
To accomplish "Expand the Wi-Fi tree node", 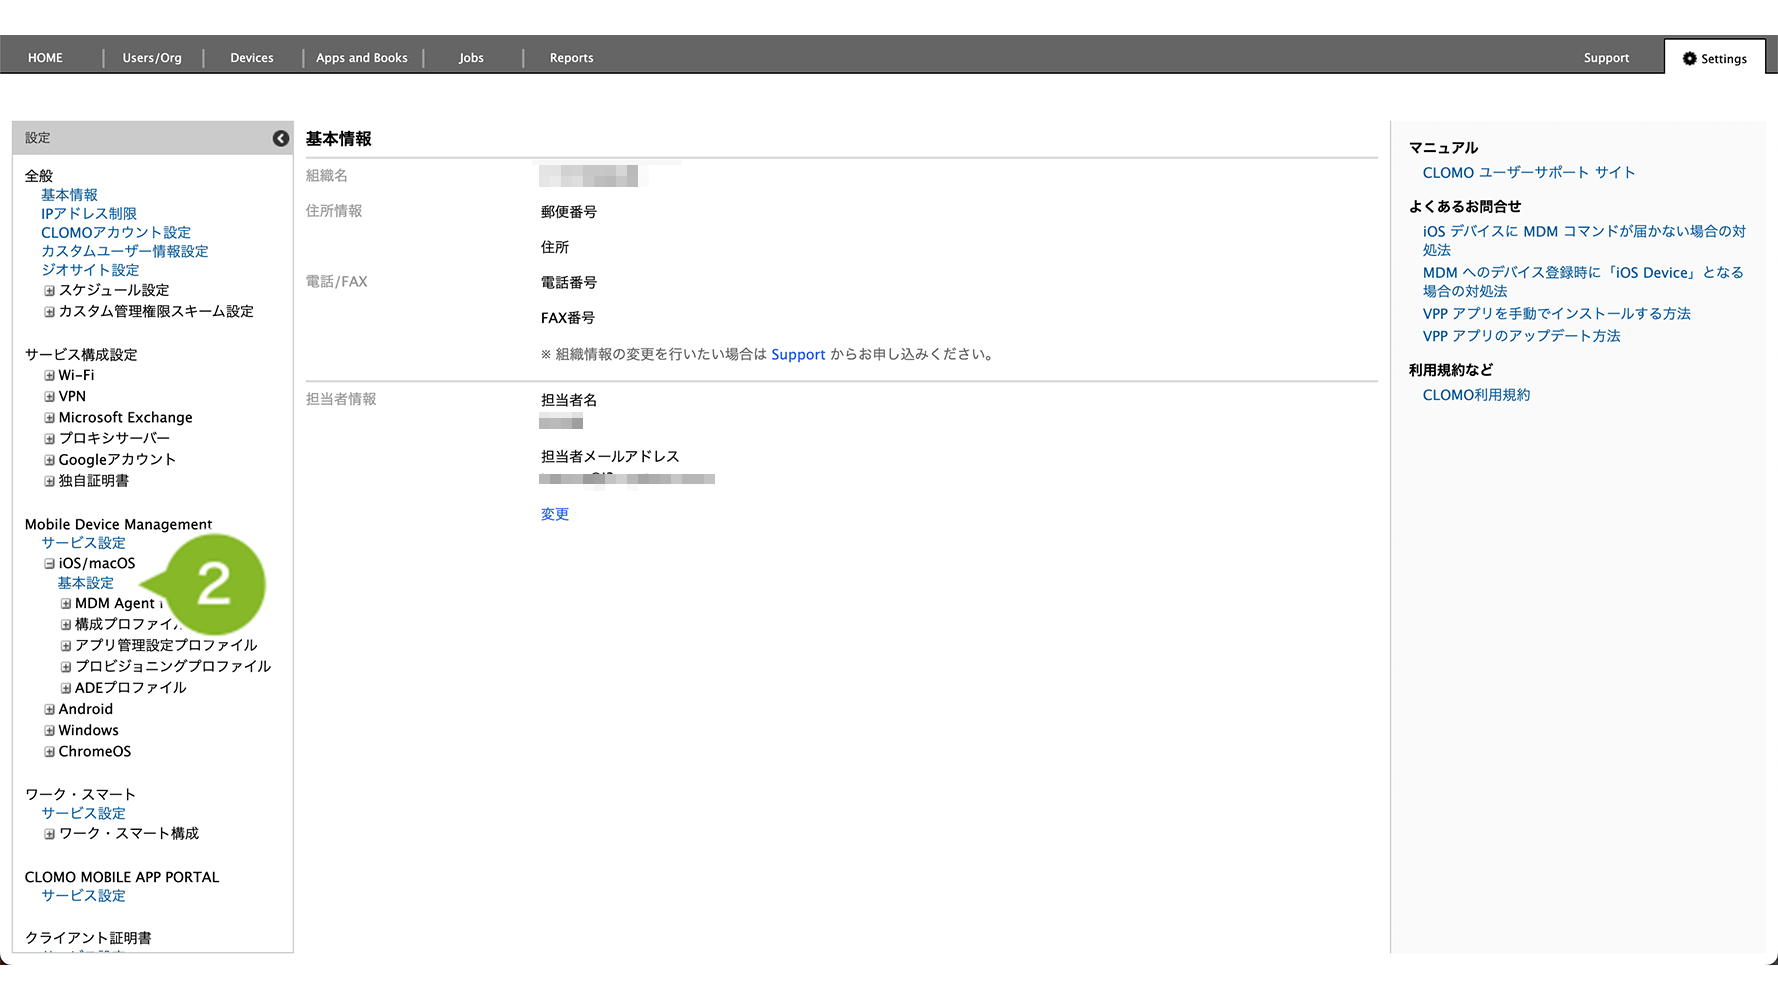I will click(x=49, y=376).
